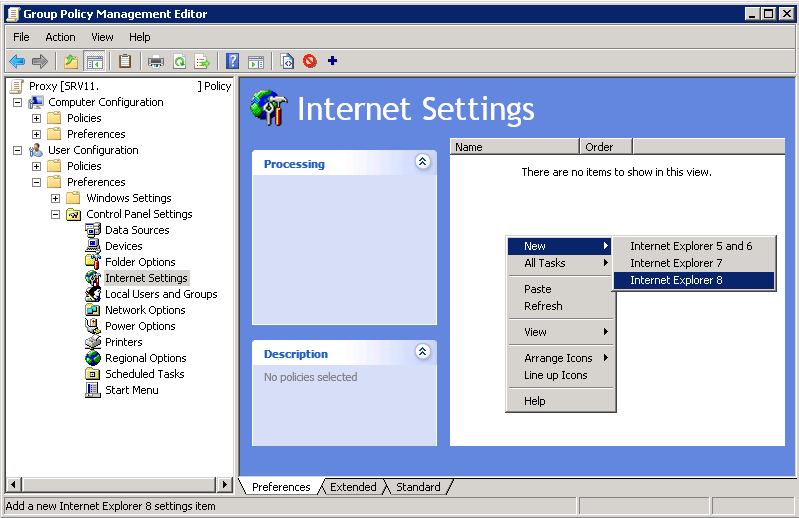Viewport: 799px width, 518px height.
Task: Click the Export List toolbar icon
Action: point(202,62)
